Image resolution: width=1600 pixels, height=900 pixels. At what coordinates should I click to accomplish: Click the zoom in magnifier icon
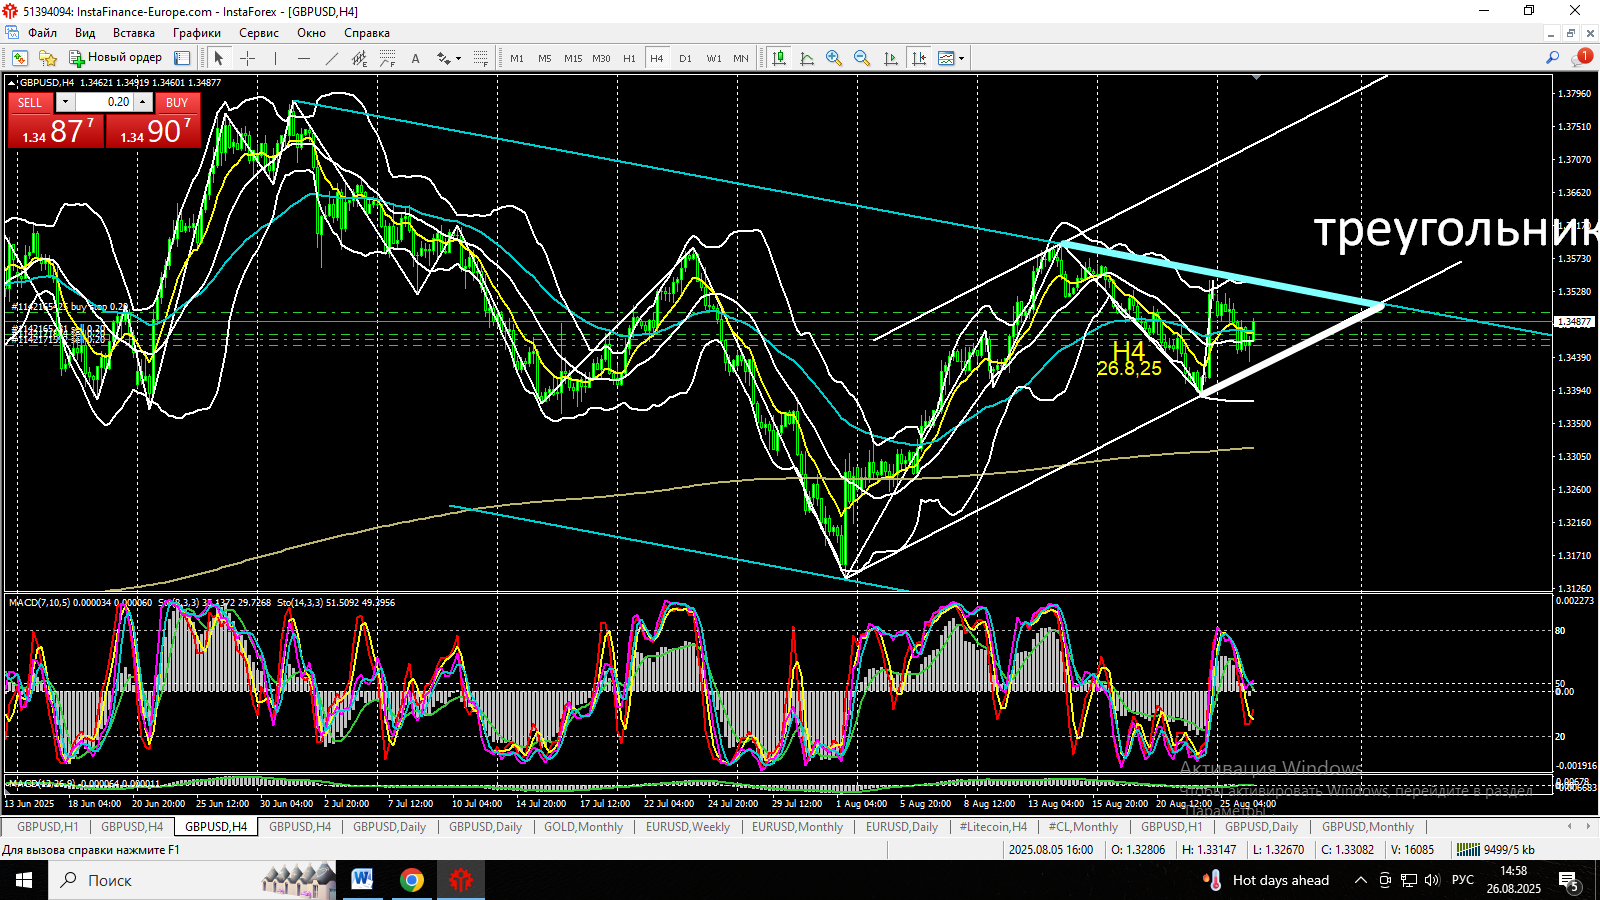click(834, 58)
